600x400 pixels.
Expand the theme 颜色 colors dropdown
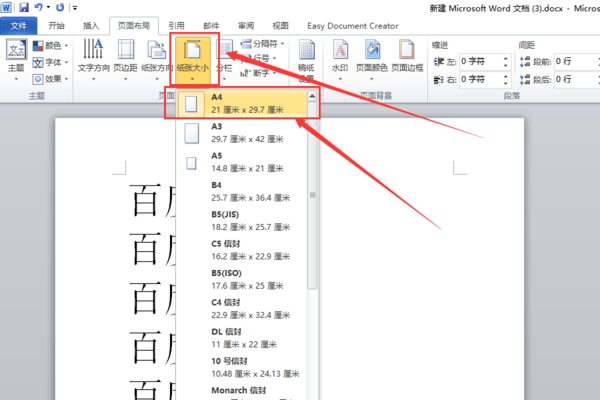click(51, 46)
